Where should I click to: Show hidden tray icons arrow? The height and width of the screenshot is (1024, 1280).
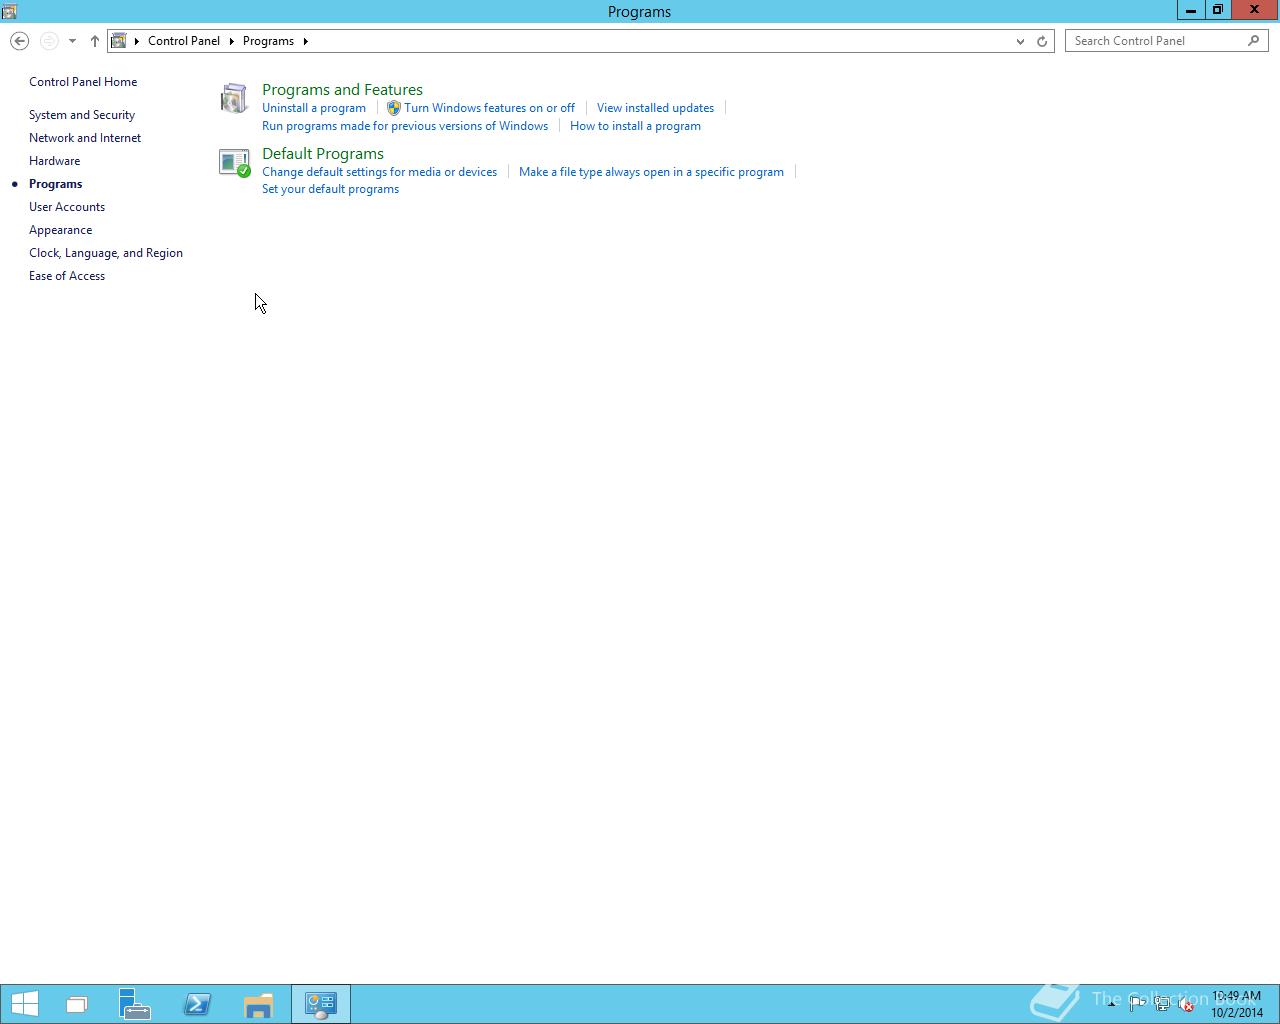[1111, 1004]
